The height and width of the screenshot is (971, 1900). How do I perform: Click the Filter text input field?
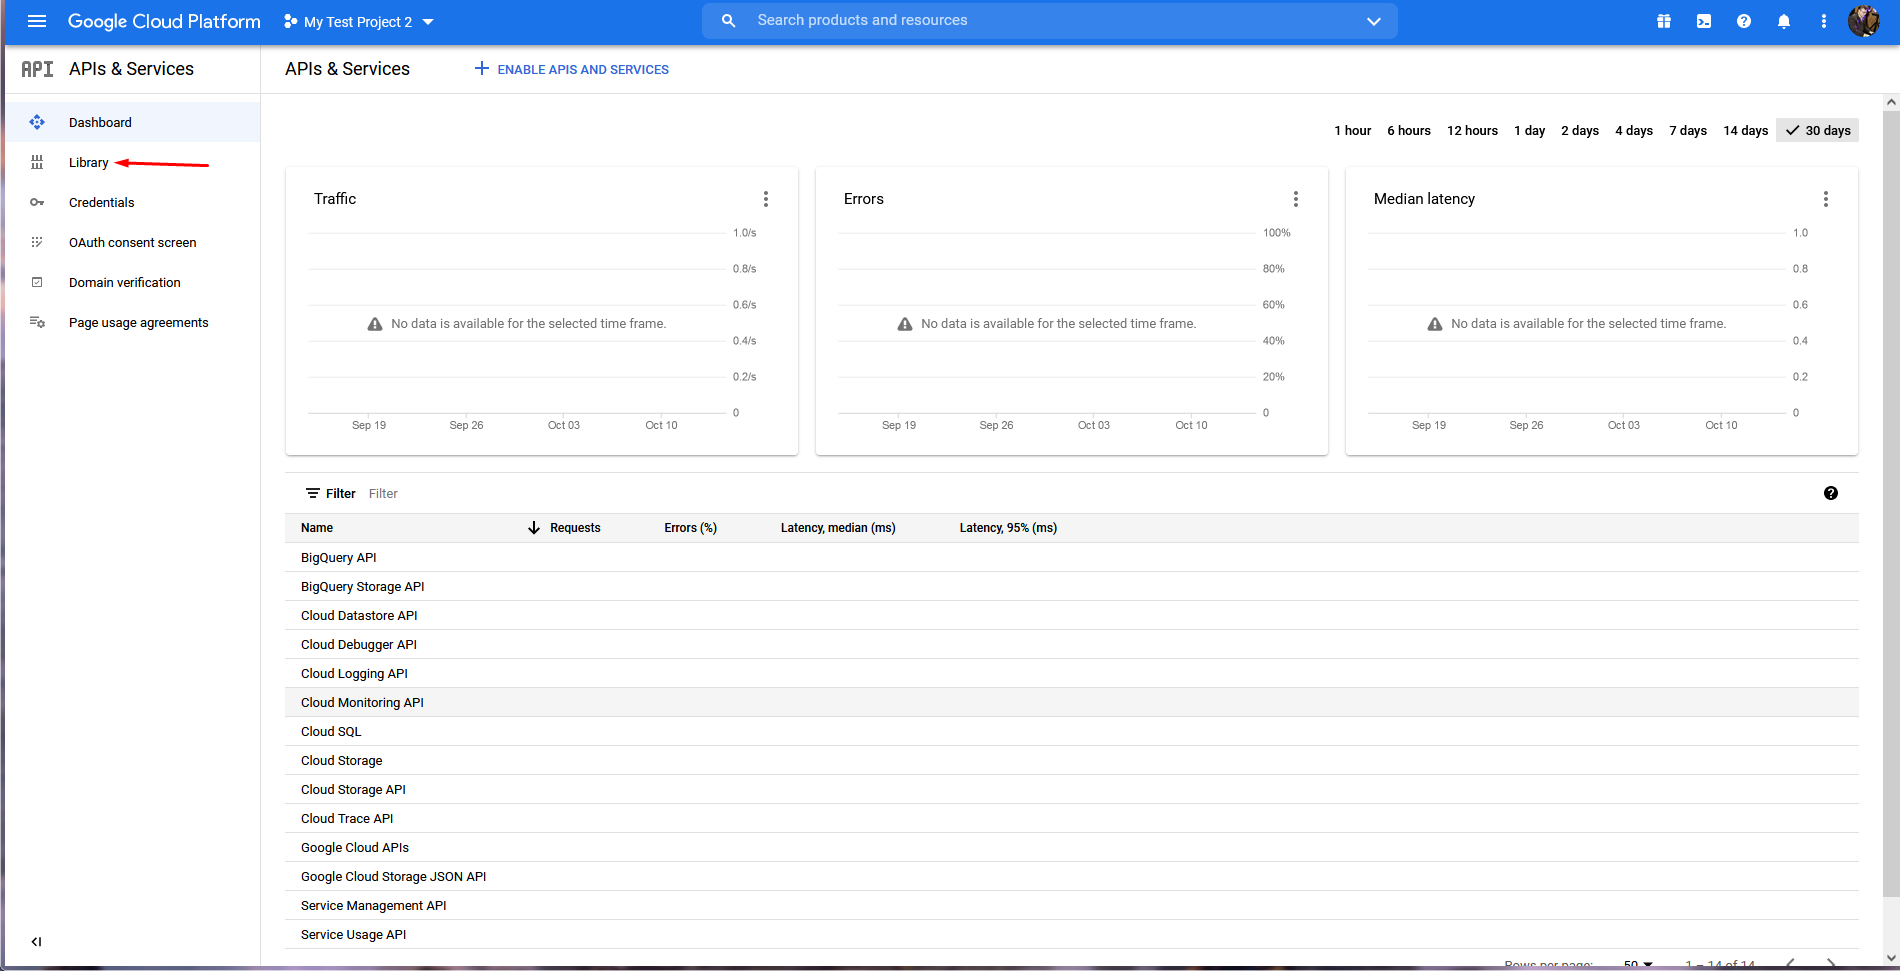pos(600,494)
